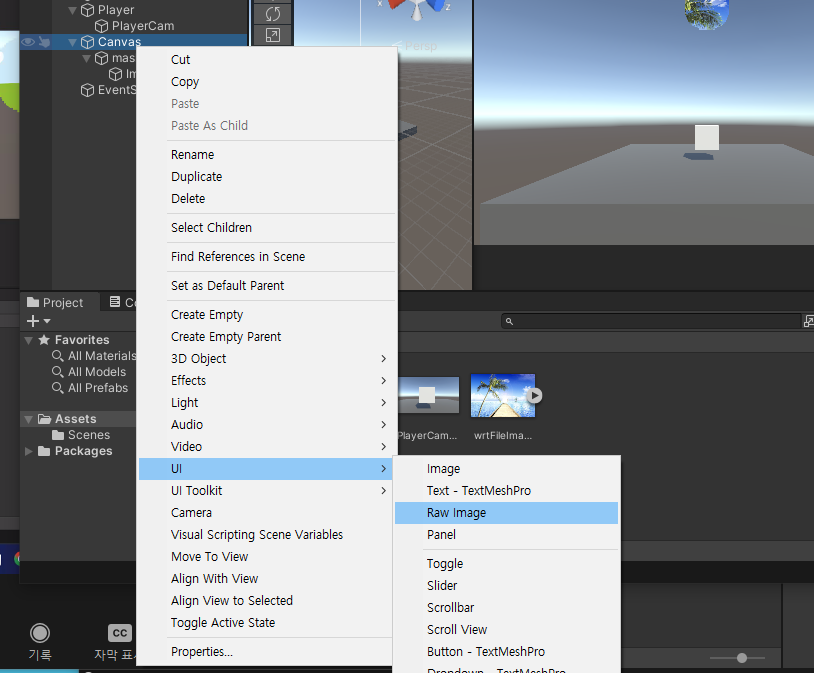
Task: Toggle Canvas picking hand icon
Action: [45, 42]
